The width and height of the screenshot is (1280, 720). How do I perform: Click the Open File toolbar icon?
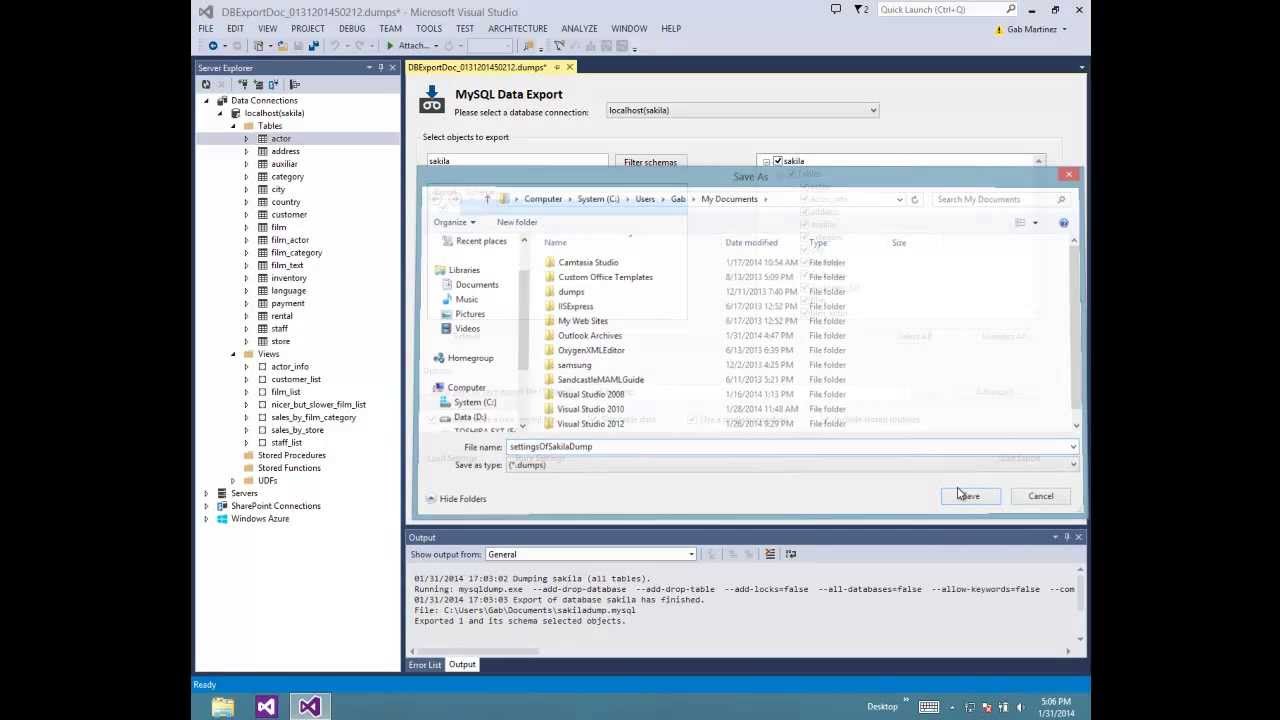point(283,46)
